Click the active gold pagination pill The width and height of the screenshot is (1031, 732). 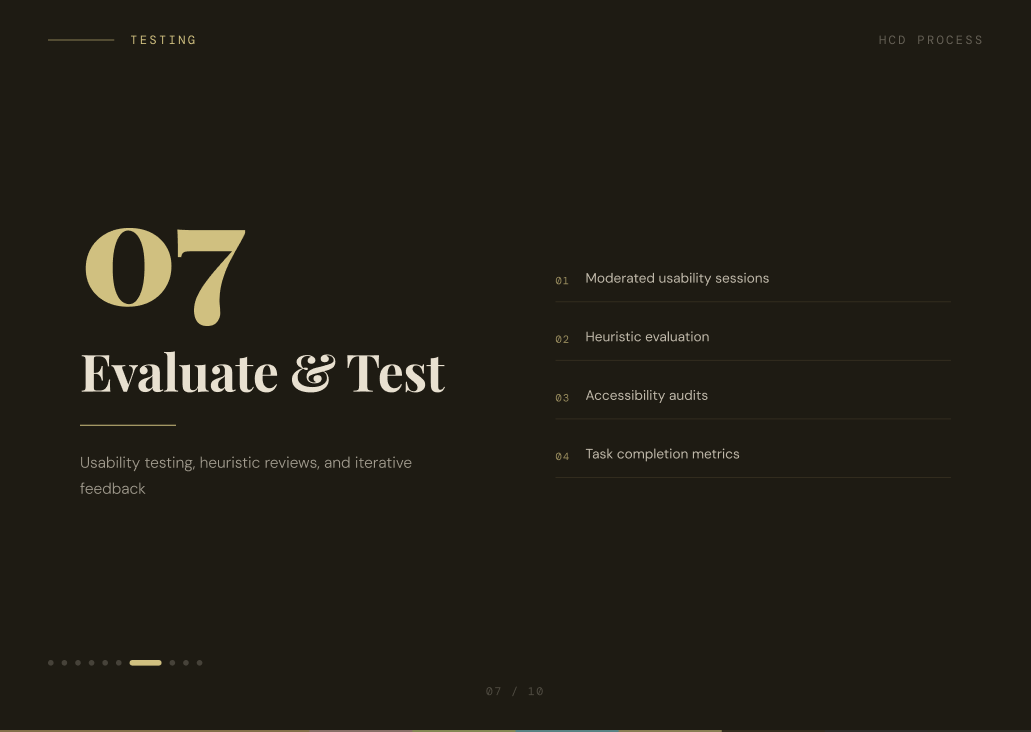(145, 663)
